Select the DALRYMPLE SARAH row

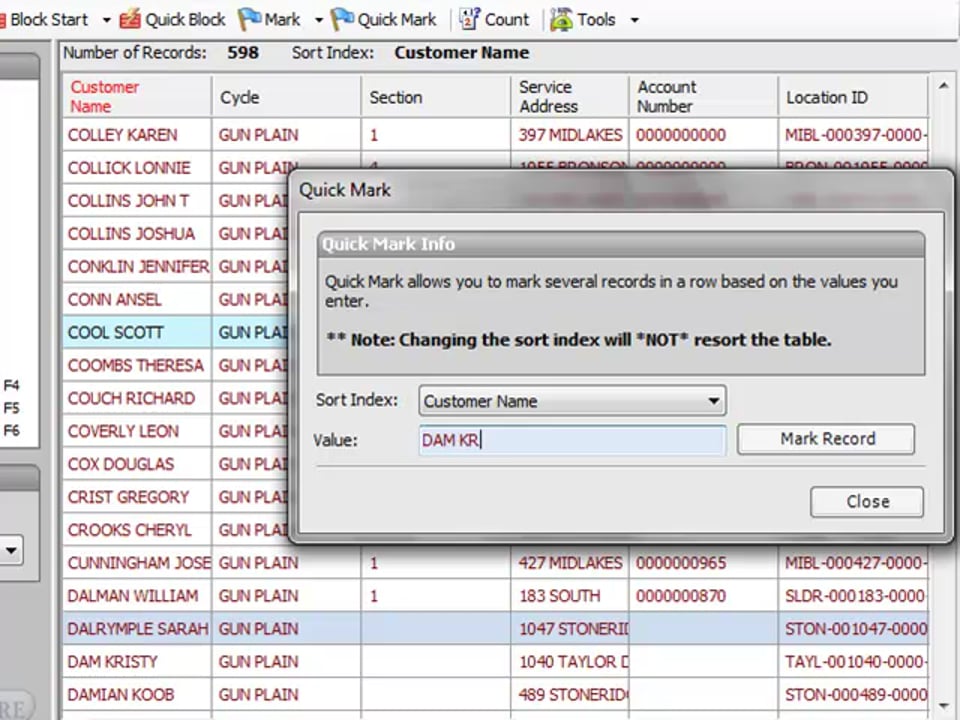[x=495, y=629]
